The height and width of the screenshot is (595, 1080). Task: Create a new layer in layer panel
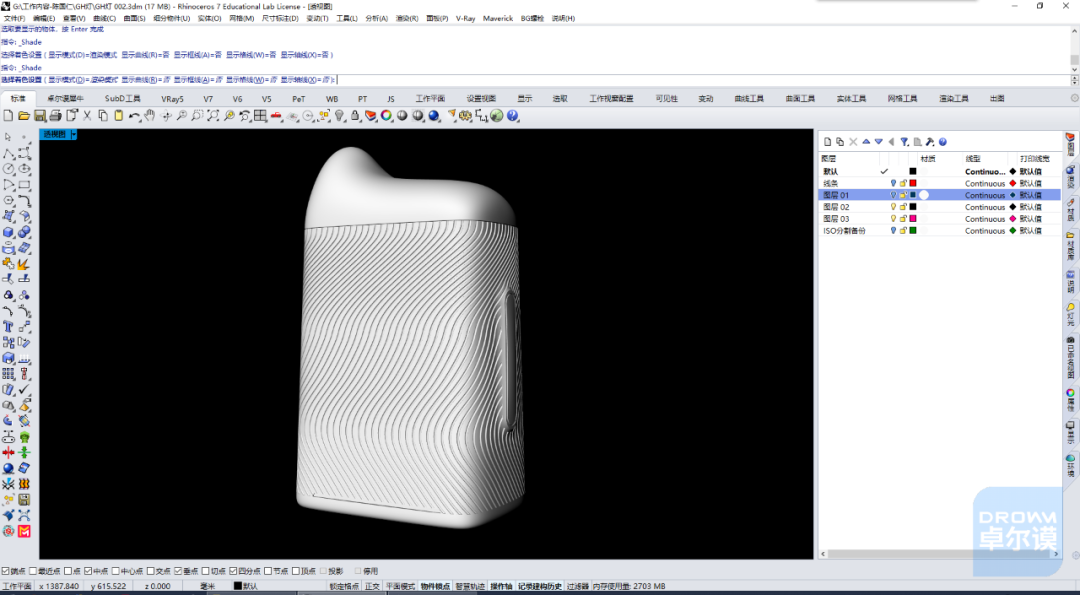[828, 142]
